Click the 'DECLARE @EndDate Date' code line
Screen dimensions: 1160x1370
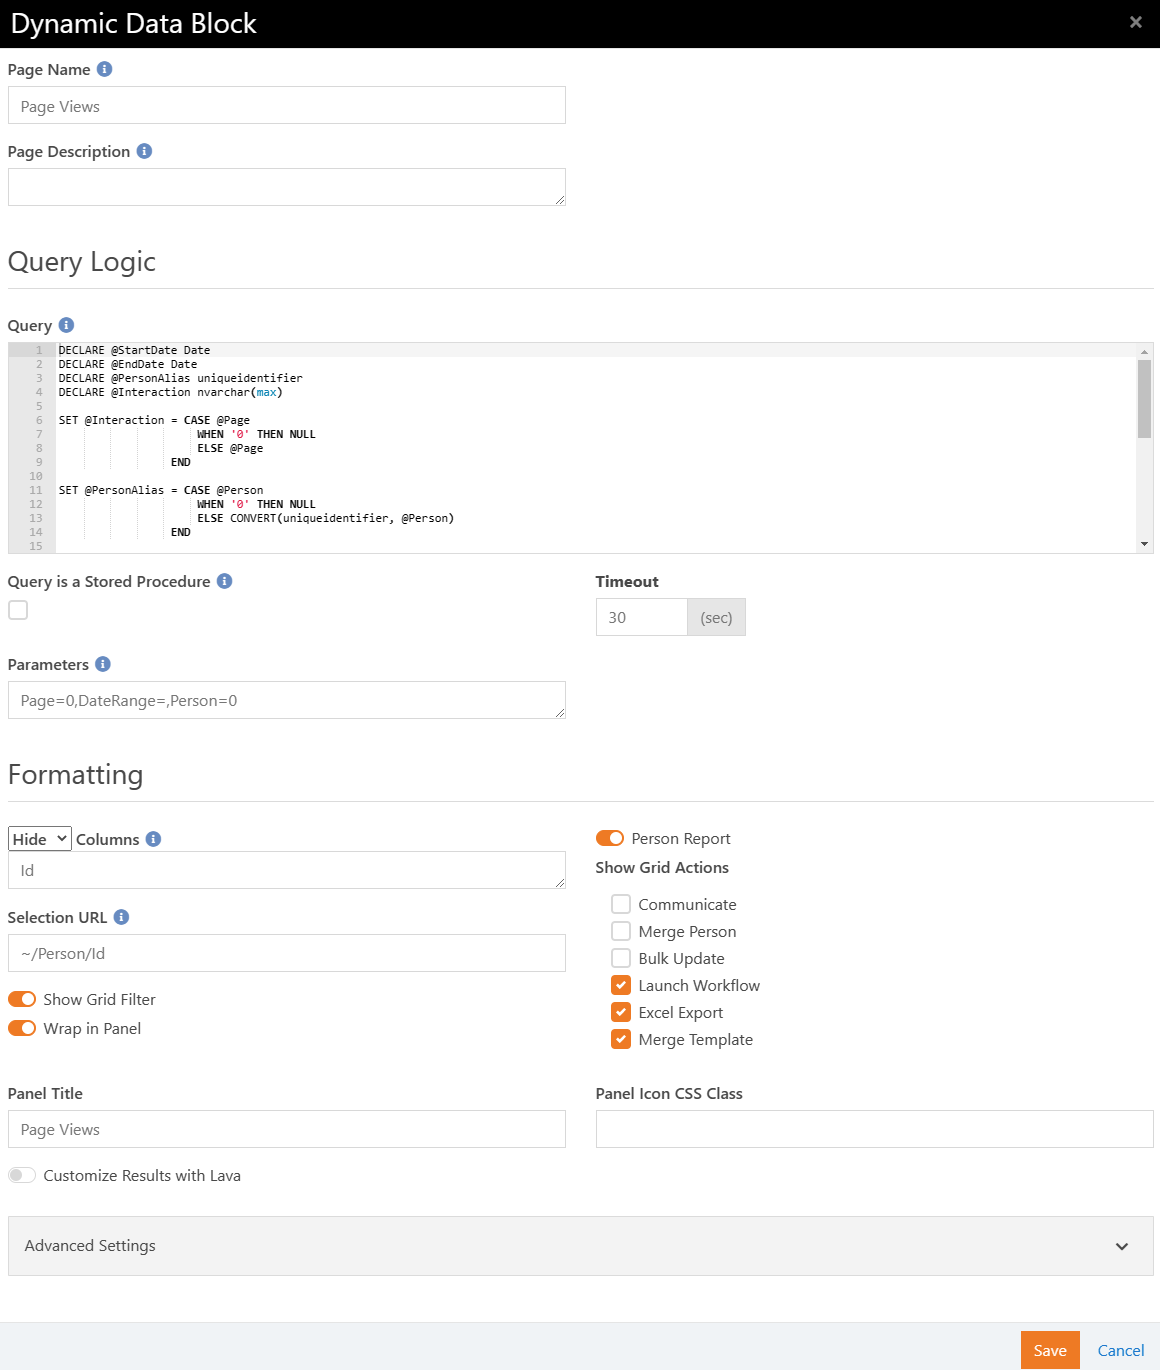point(128,364)
